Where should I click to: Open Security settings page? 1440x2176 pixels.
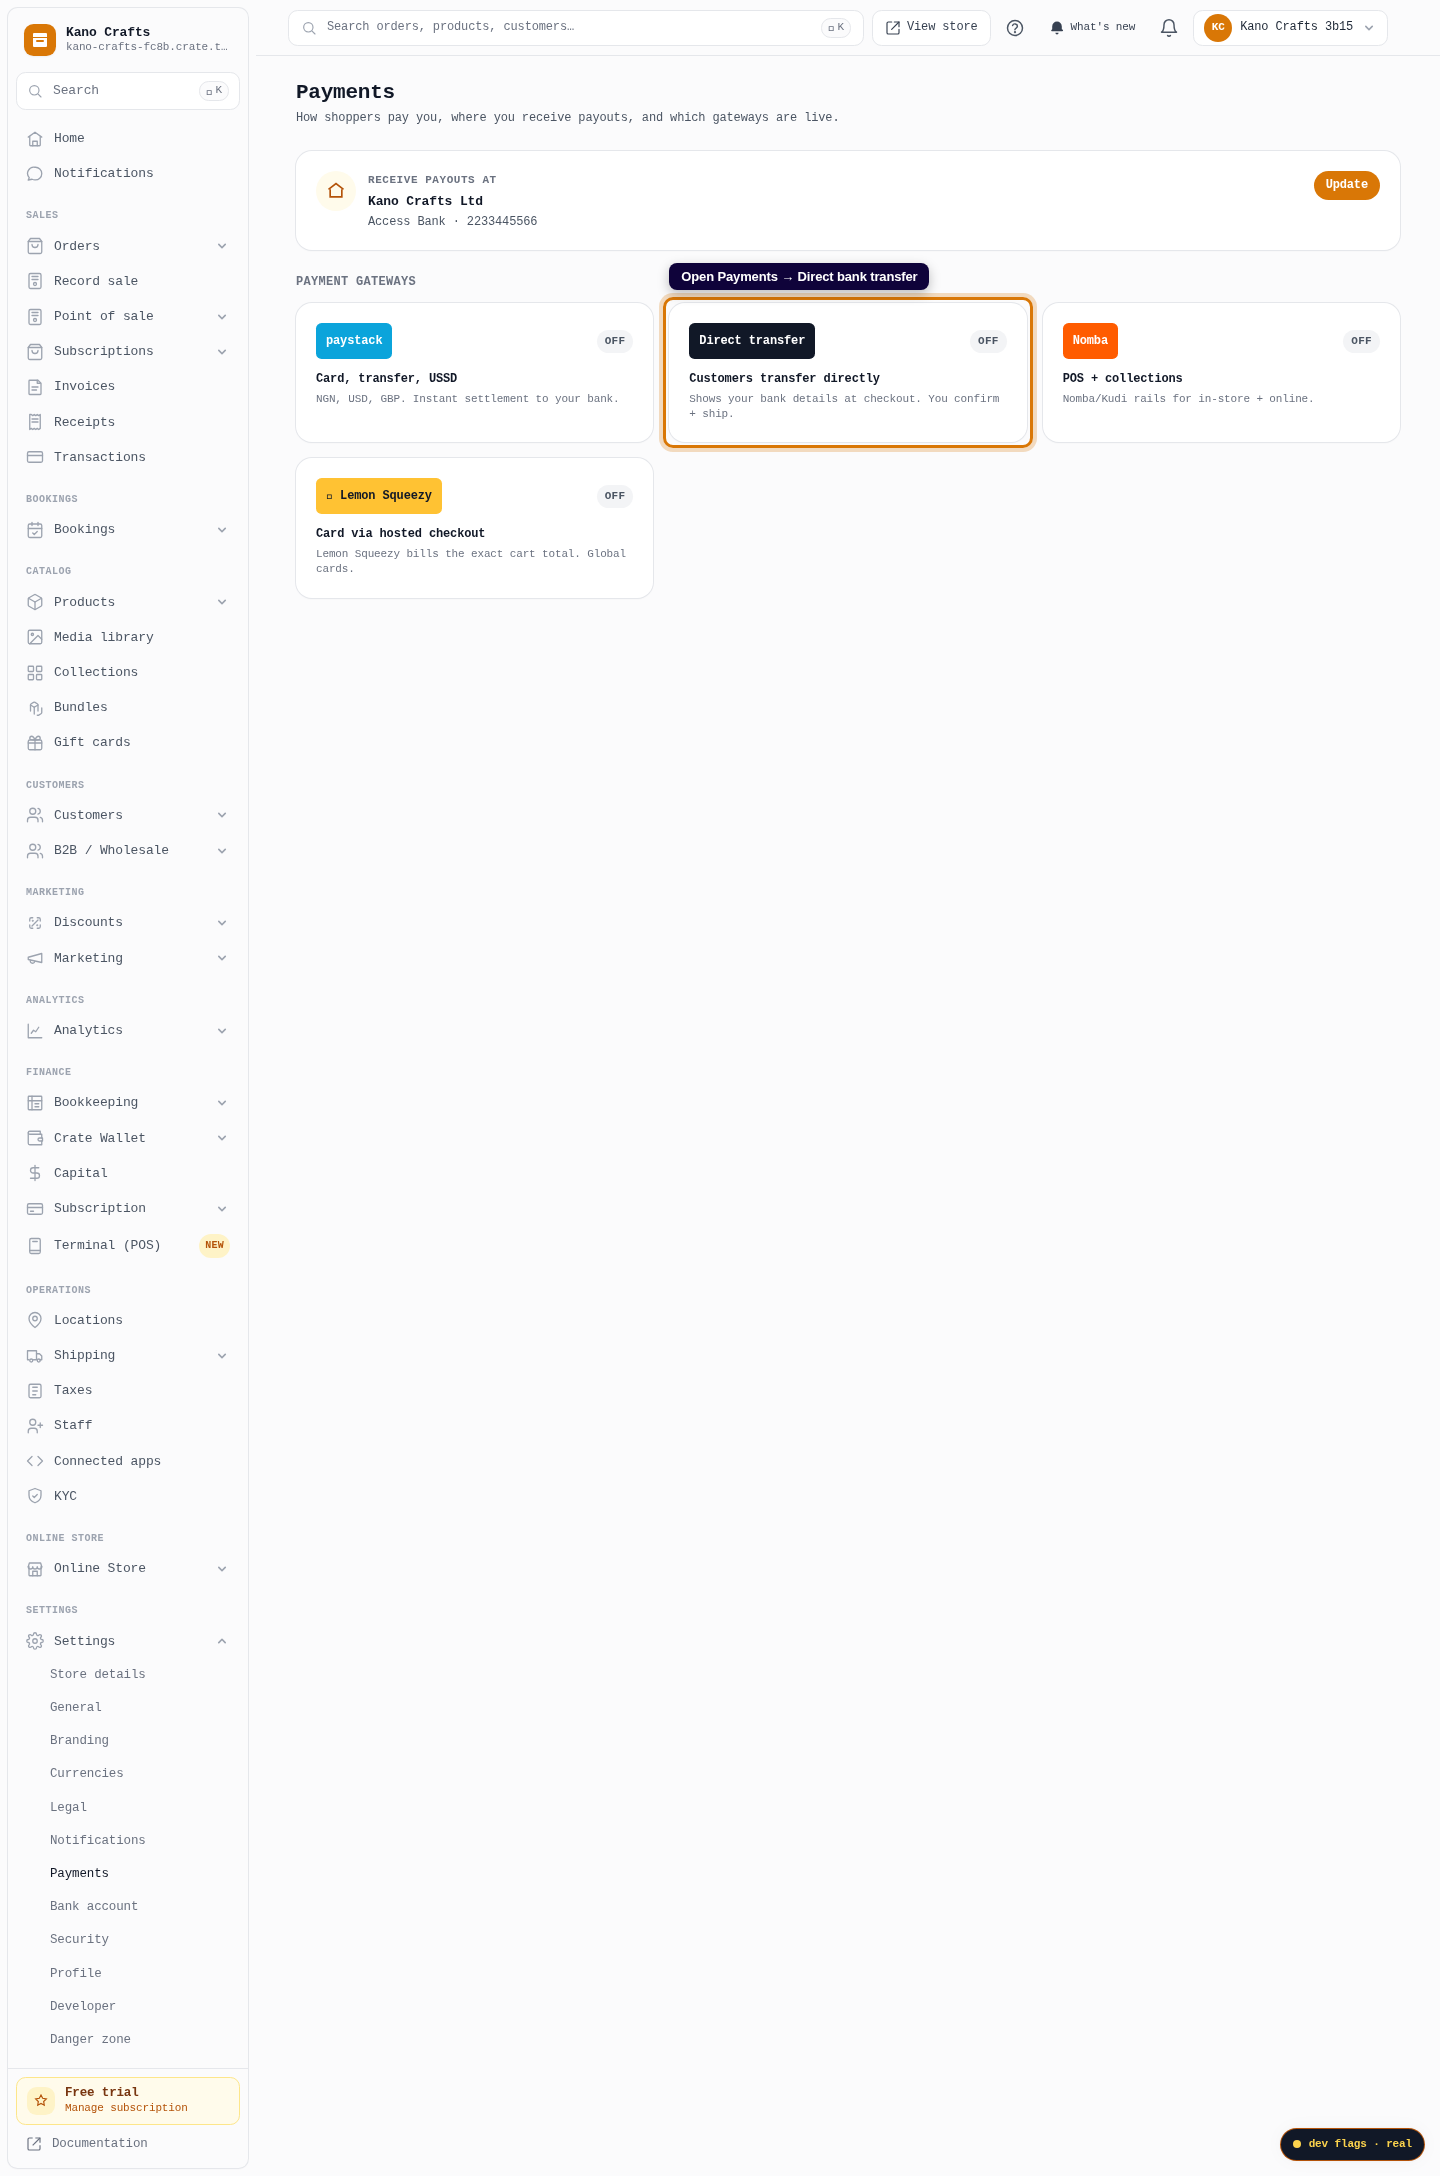coord(79,1939)
